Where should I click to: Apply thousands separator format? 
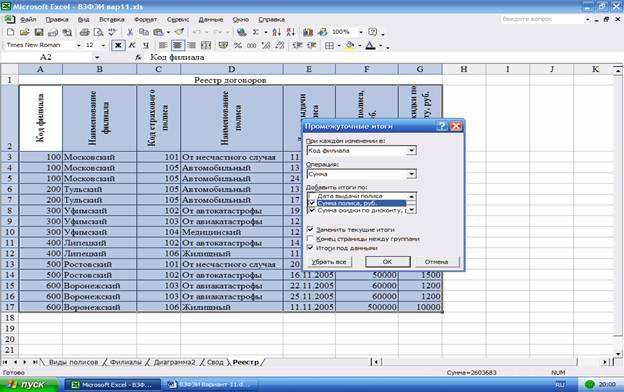tap(252, 45)
